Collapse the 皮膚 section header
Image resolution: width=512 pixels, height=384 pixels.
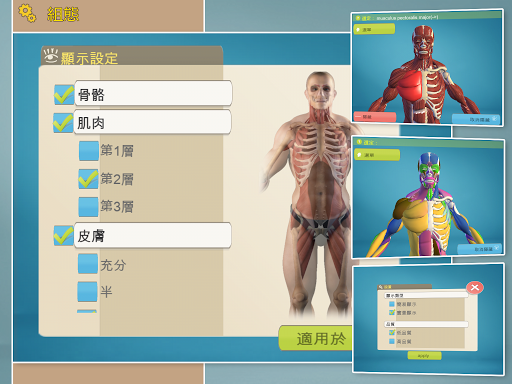pyautogui.click(x=152, y=235)
